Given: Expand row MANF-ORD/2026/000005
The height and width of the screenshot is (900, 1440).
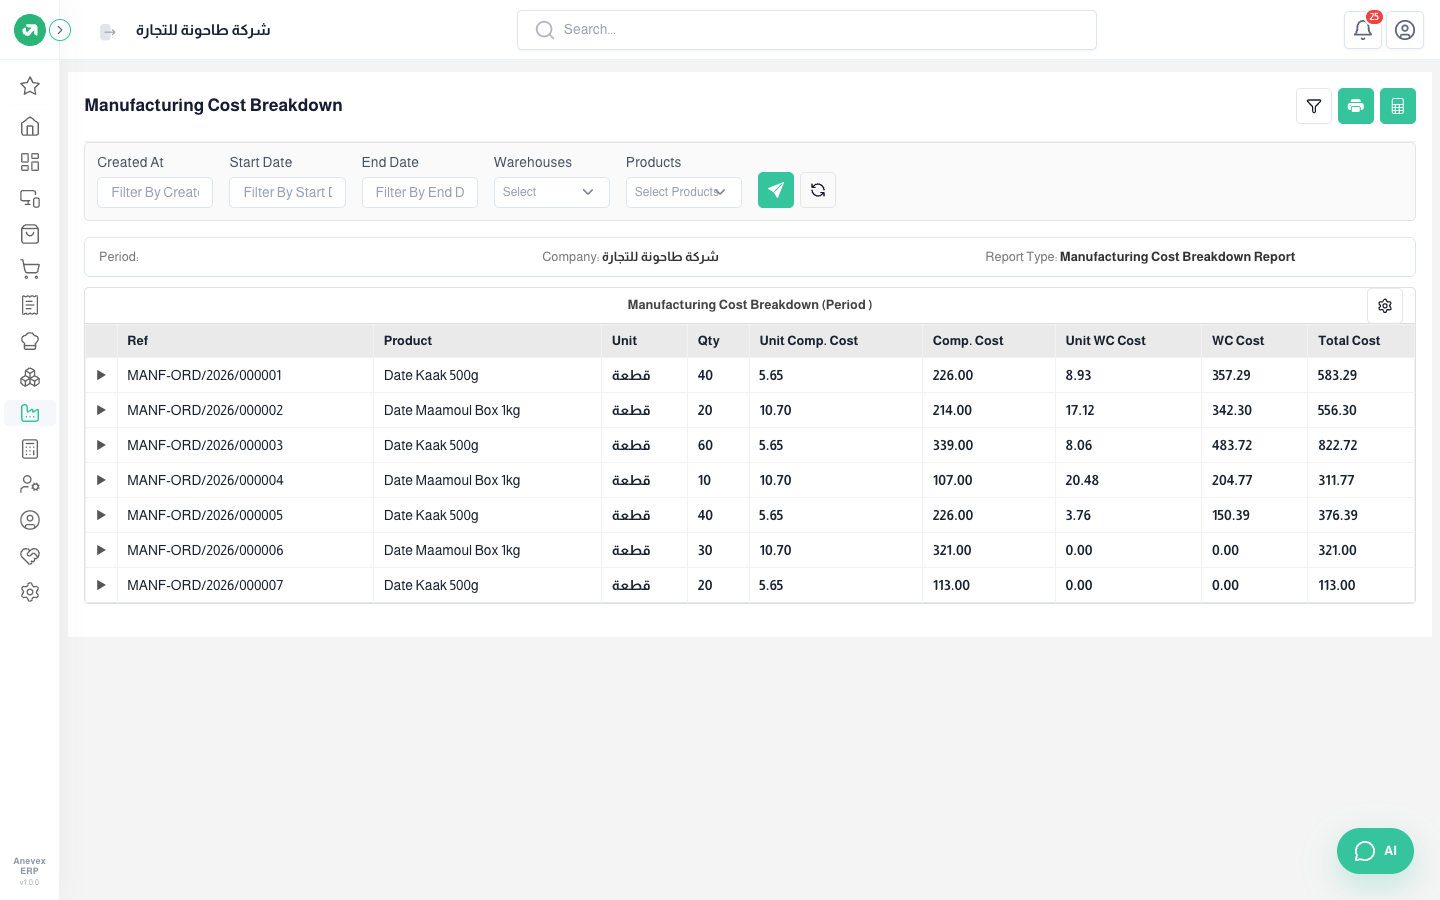Looking at the screenshot, I should click(101, 515).
